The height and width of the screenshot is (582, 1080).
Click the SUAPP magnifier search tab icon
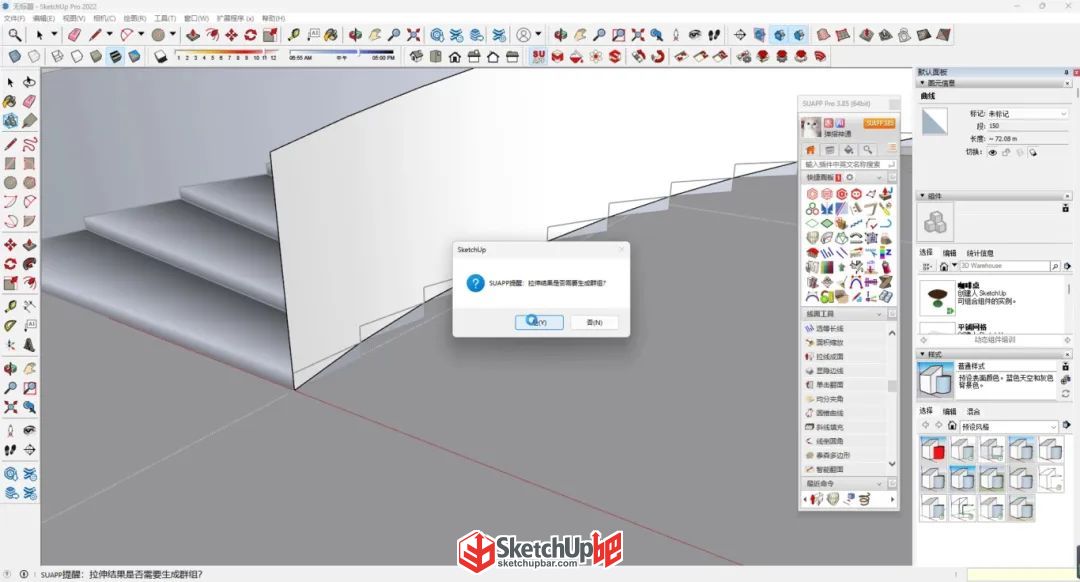tap(868, 149)
